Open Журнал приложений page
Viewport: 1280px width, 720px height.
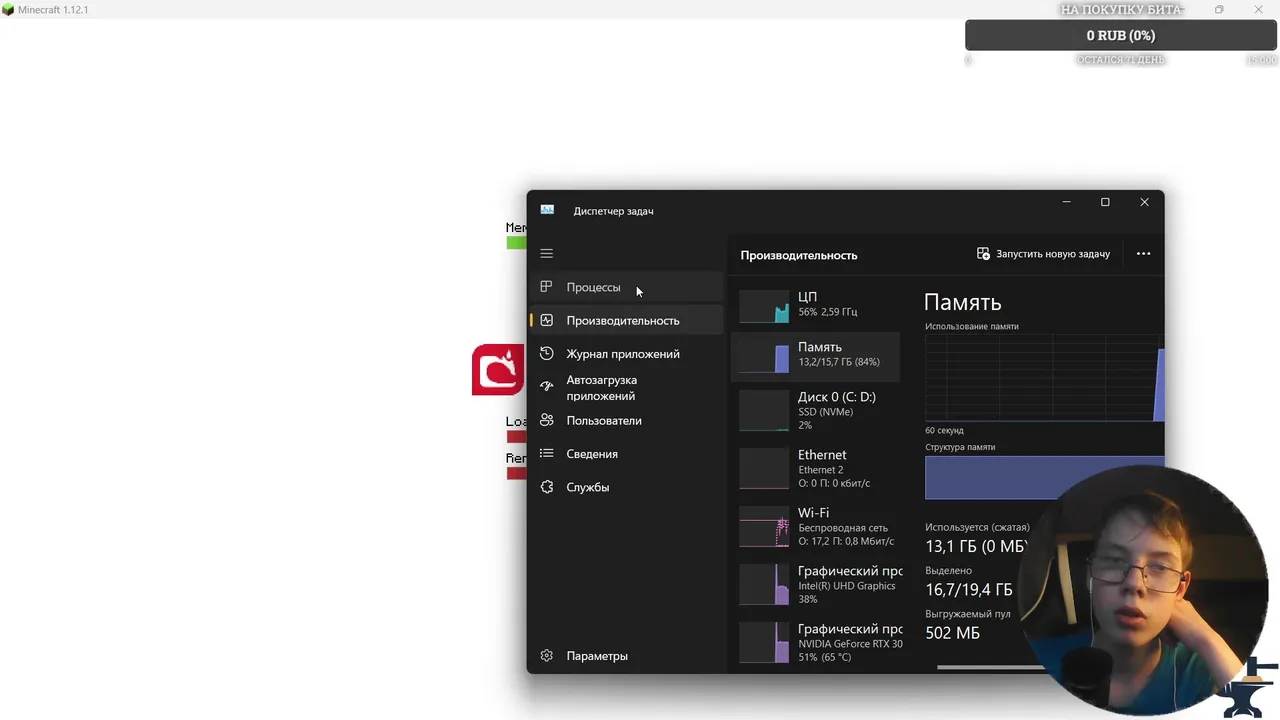click(626, 354)
